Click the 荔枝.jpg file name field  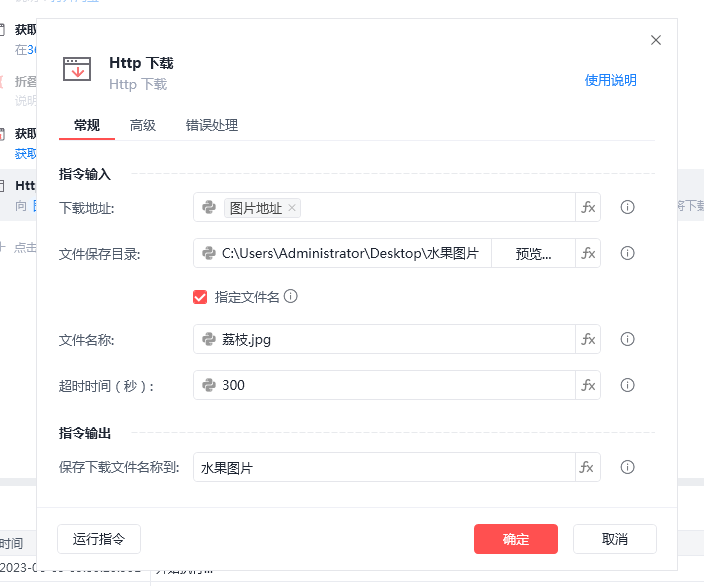coord(384,339)
